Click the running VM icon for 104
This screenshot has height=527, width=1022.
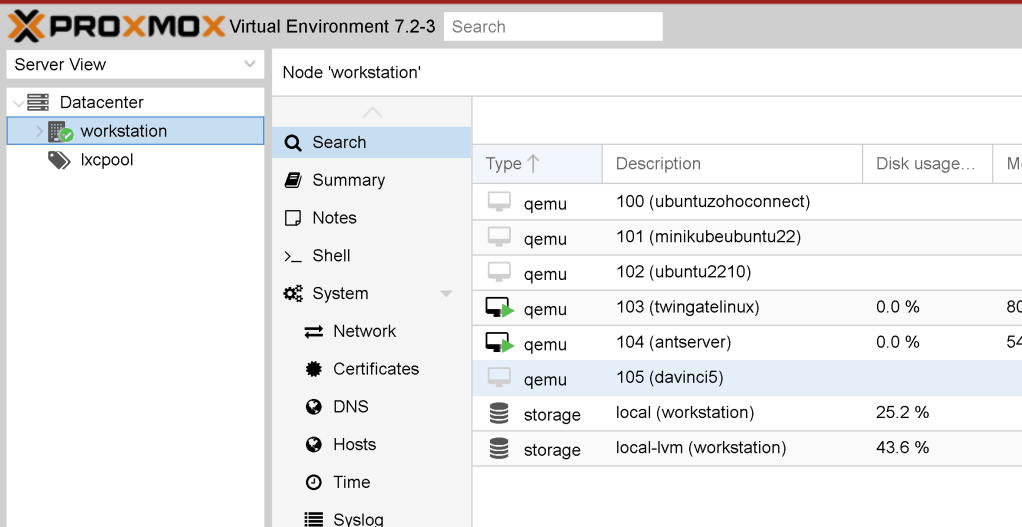tap(500, 343)
